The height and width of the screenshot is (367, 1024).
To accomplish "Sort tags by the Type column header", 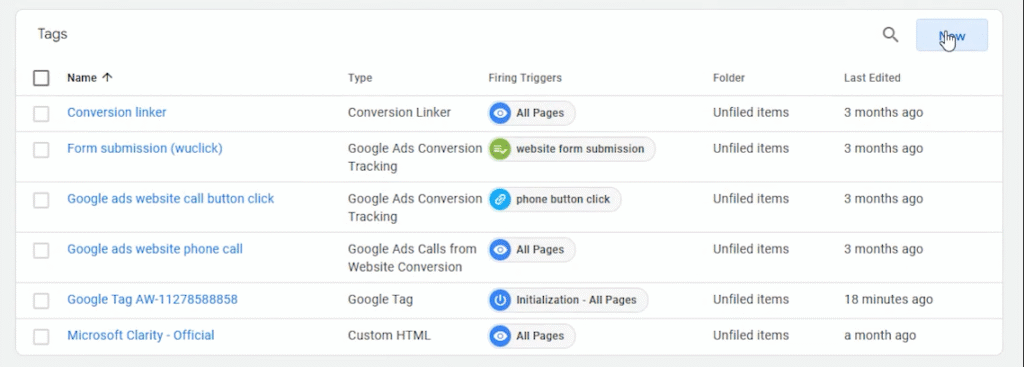I will [360, 78].
